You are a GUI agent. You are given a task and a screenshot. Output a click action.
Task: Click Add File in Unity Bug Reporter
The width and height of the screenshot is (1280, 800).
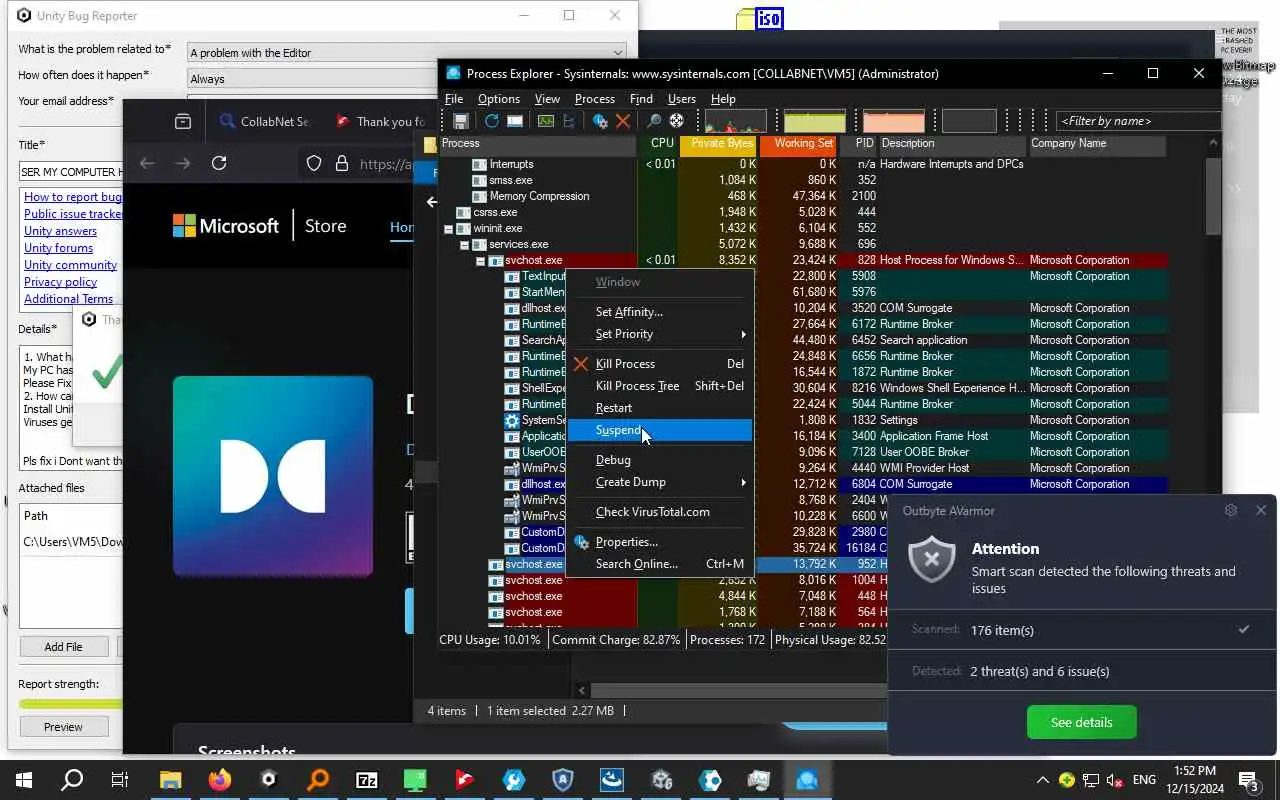(x=63, y=647)
